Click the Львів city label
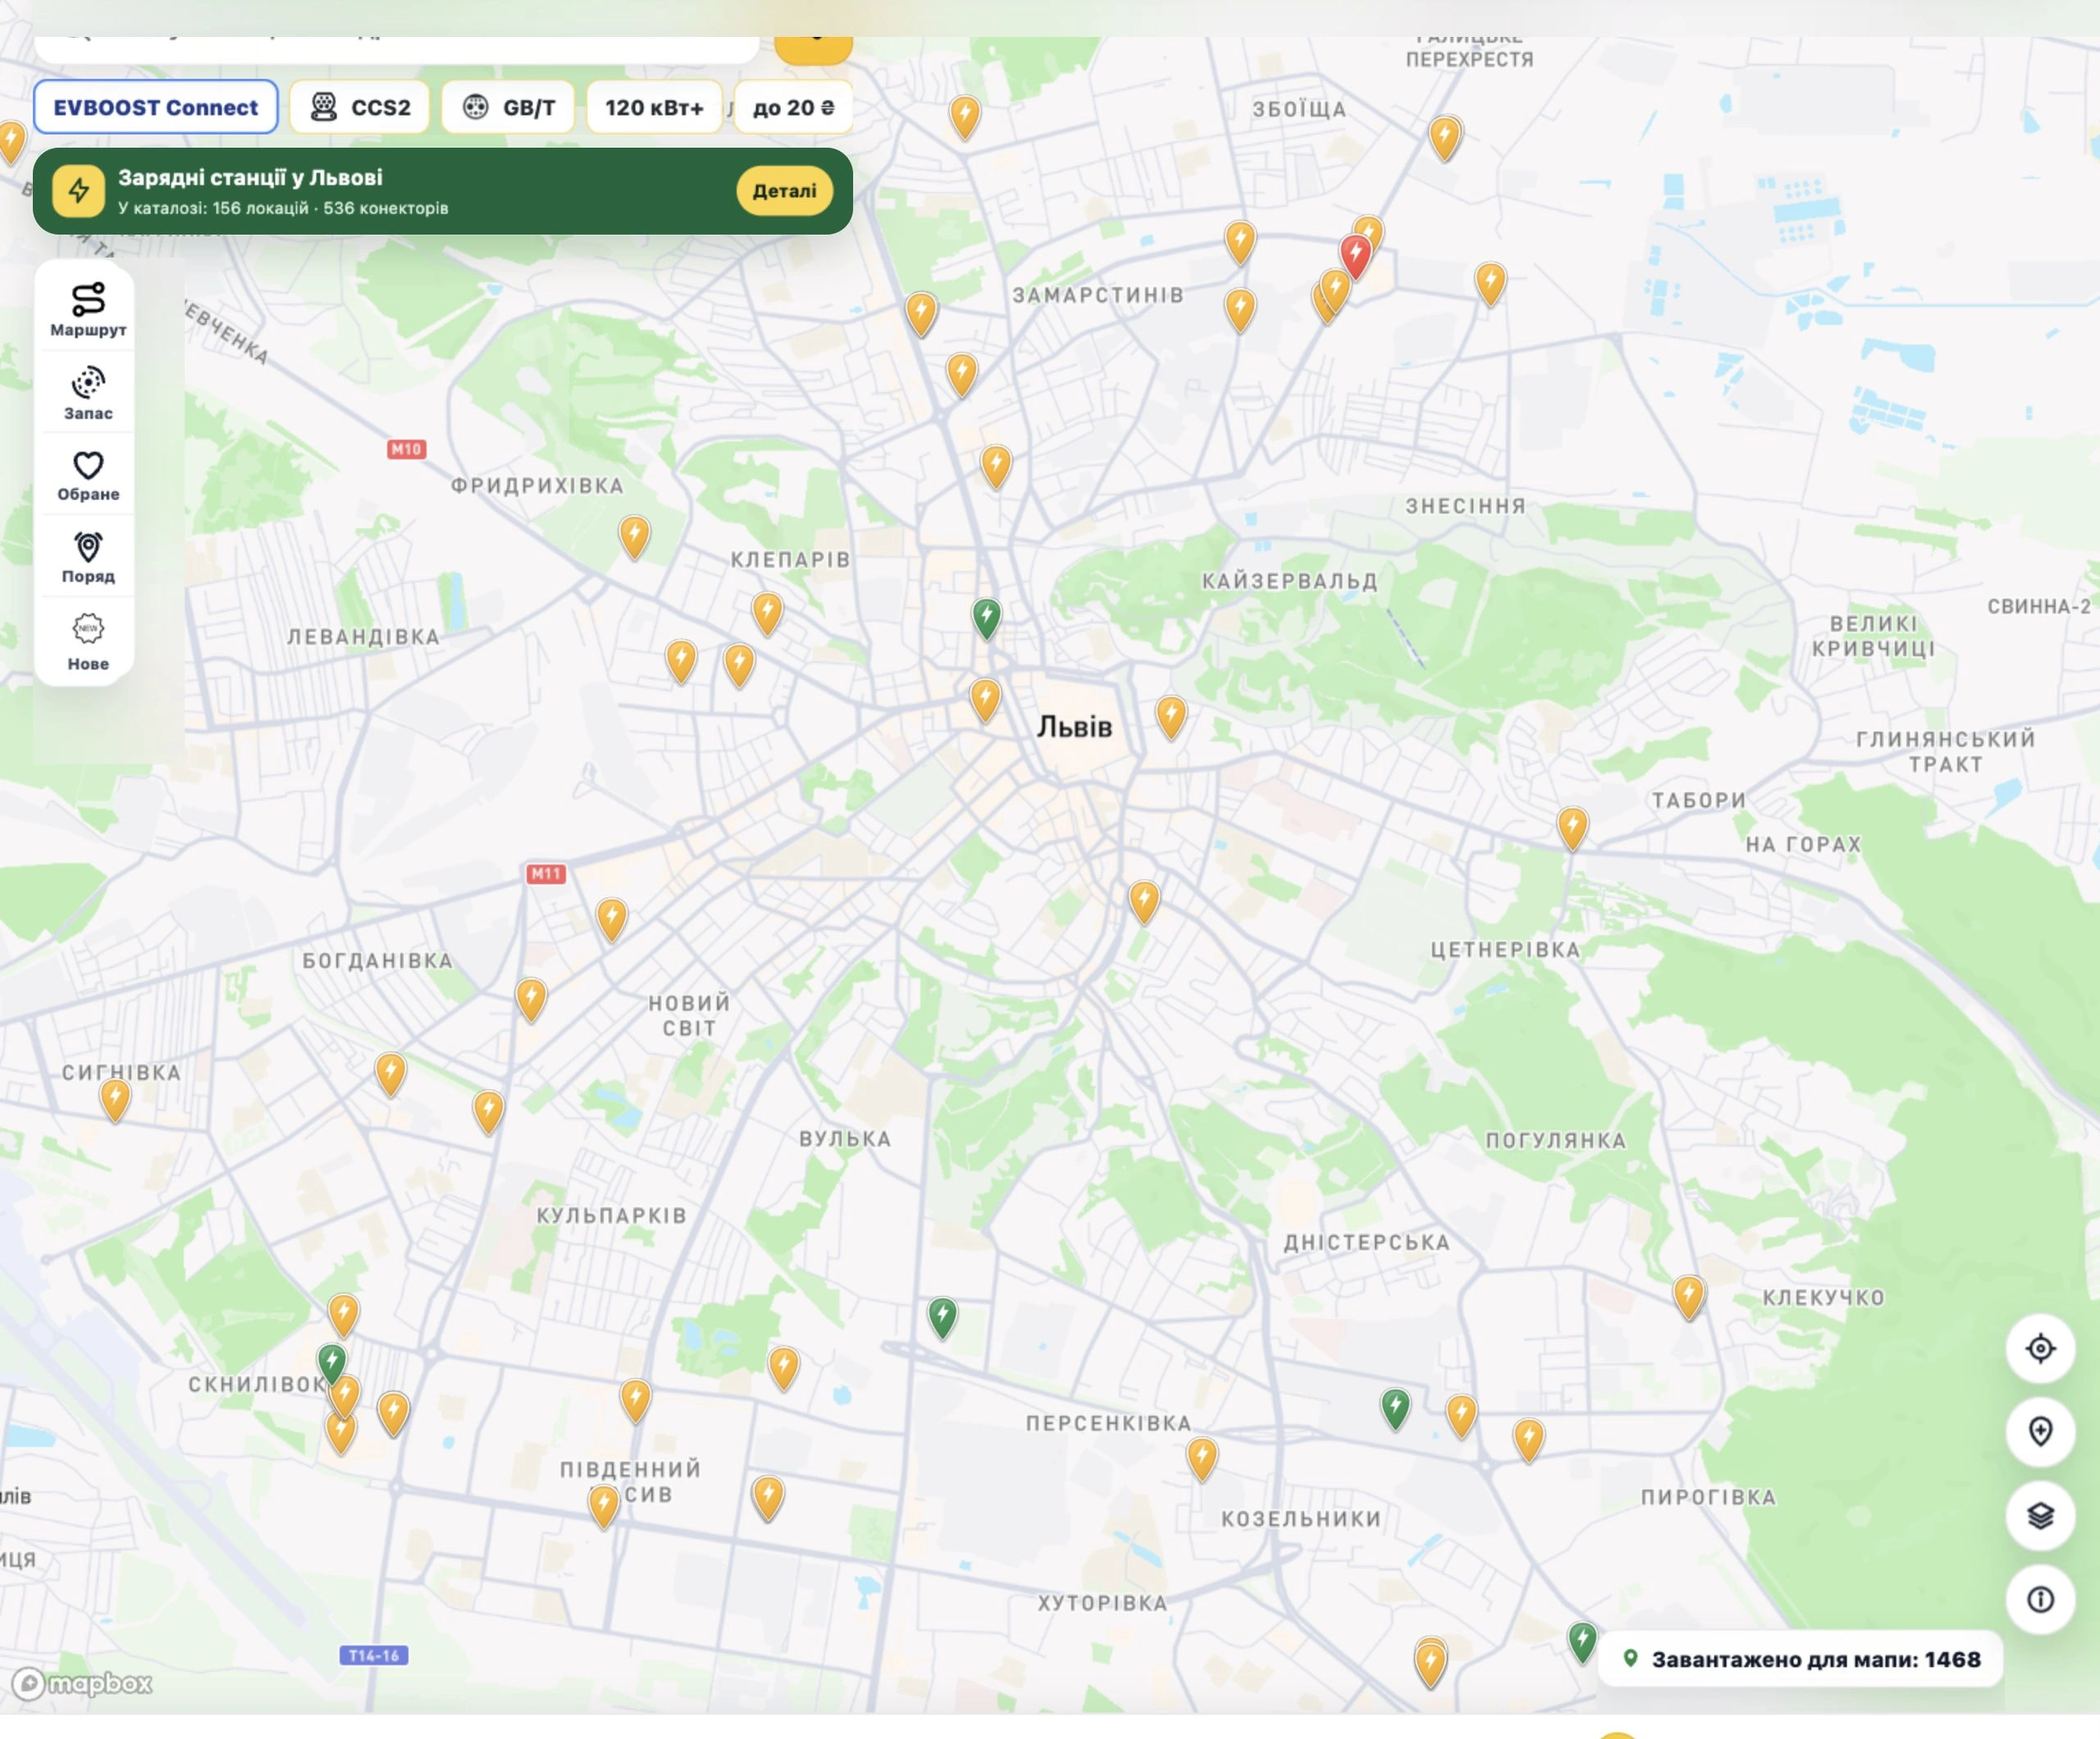 click(x=1074, y=727)
